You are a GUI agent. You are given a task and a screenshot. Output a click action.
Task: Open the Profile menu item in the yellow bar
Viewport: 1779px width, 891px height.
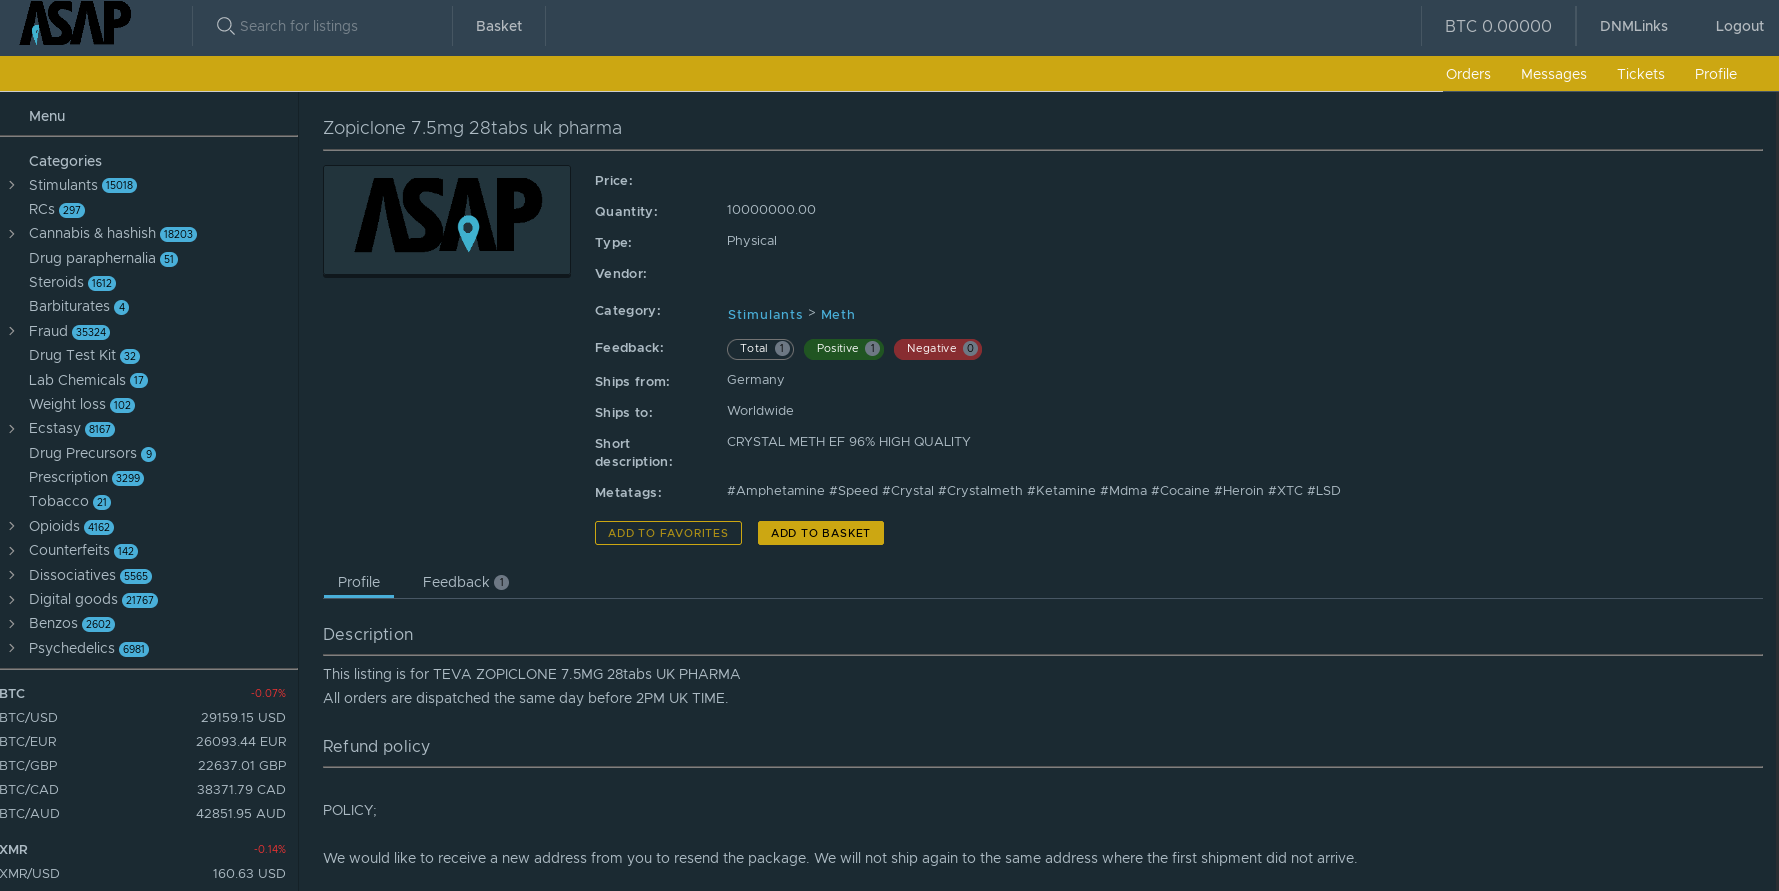tap(1716, 74)
